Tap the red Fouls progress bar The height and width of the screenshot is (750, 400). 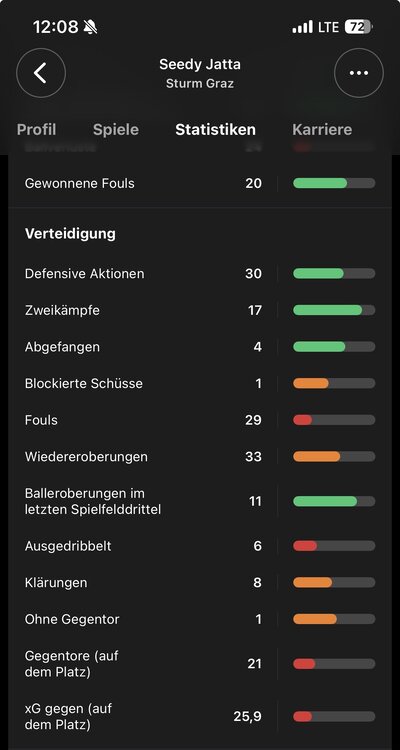point(334,420)
